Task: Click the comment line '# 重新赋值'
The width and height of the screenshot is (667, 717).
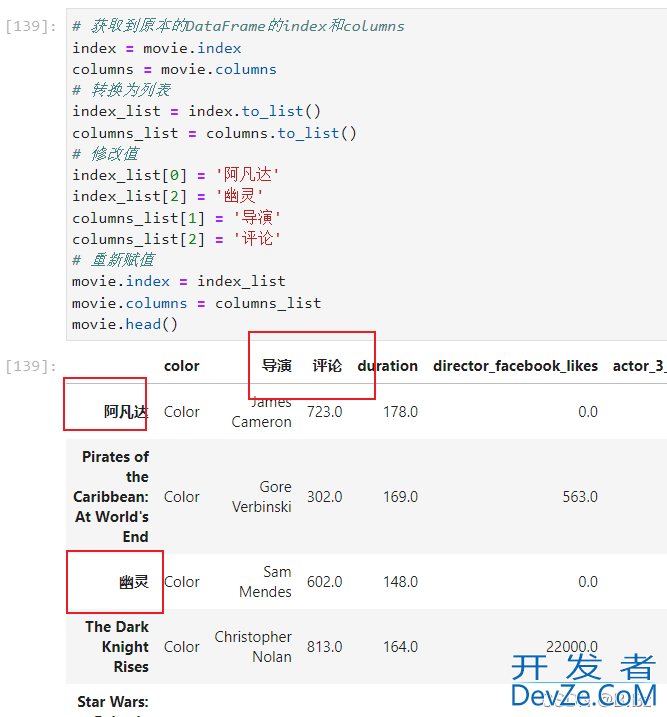Action: (113, 260)
